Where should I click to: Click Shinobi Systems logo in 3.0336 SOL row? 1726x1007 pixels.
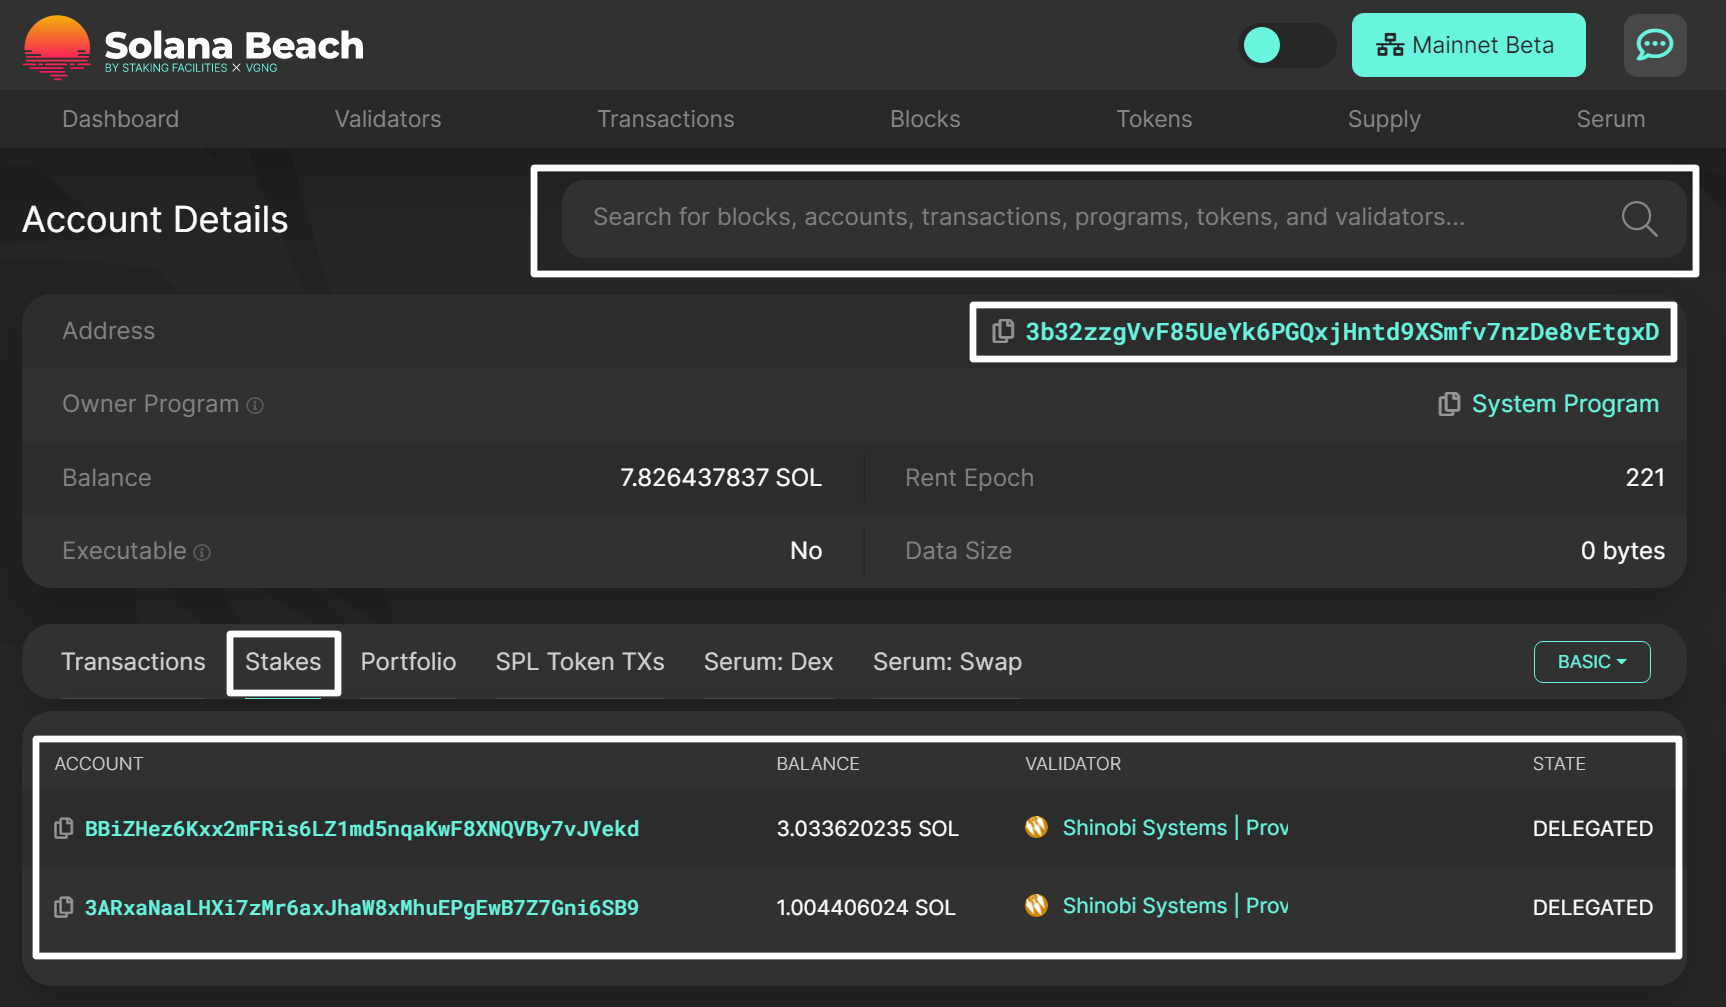[x=1036, y=827]
